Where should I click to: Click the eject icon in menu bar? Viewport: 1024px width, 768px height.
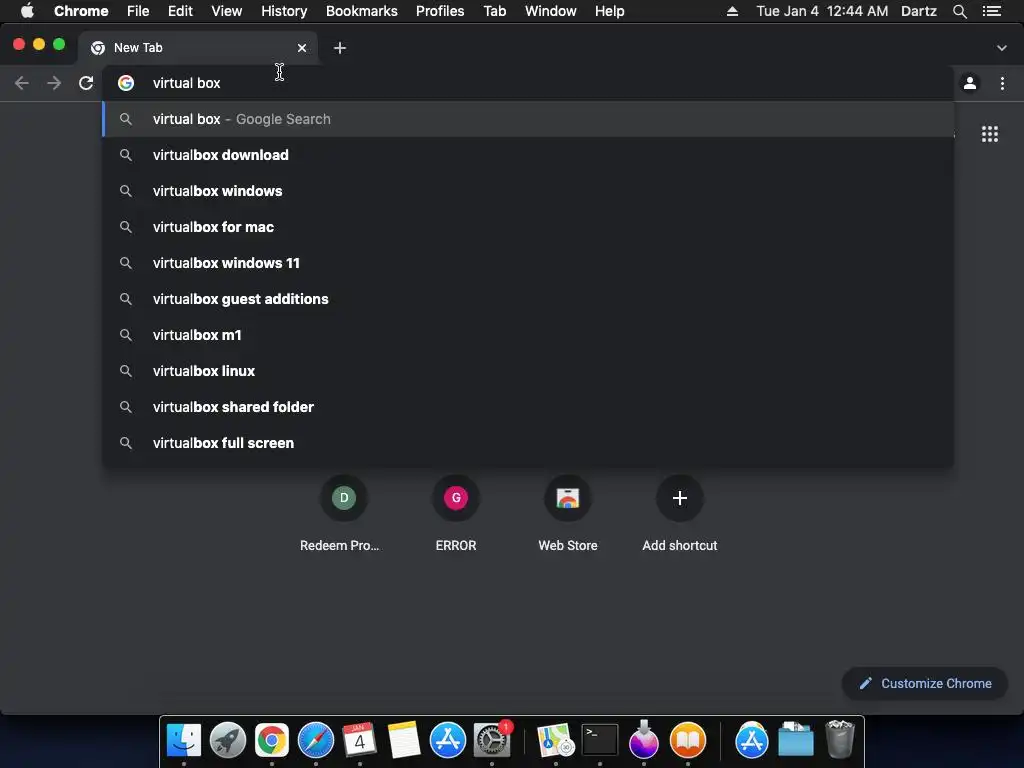click(x=732, y=11)
